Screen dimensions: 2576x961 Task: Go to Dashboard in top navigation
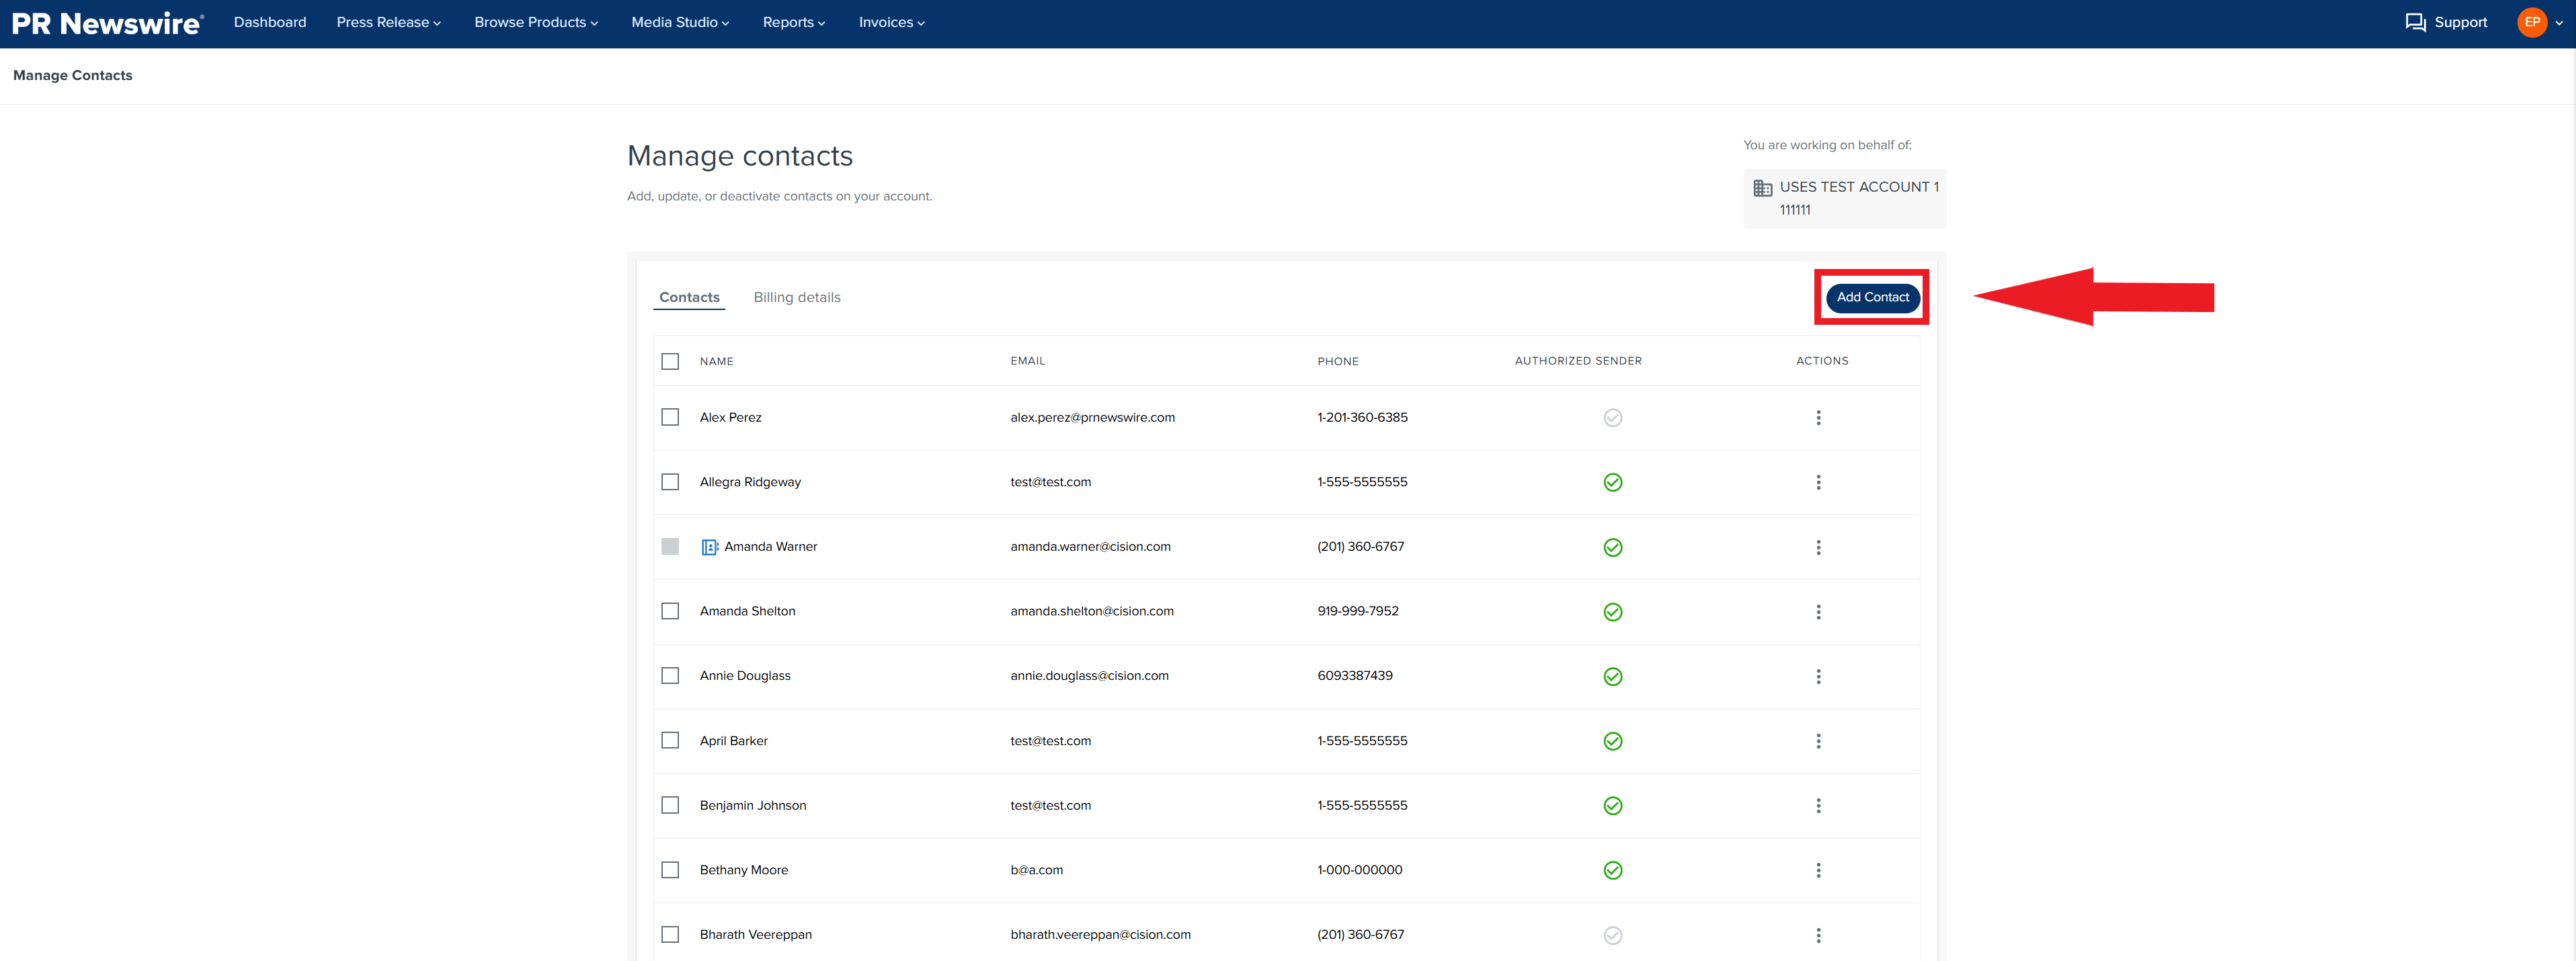(270, 22)
